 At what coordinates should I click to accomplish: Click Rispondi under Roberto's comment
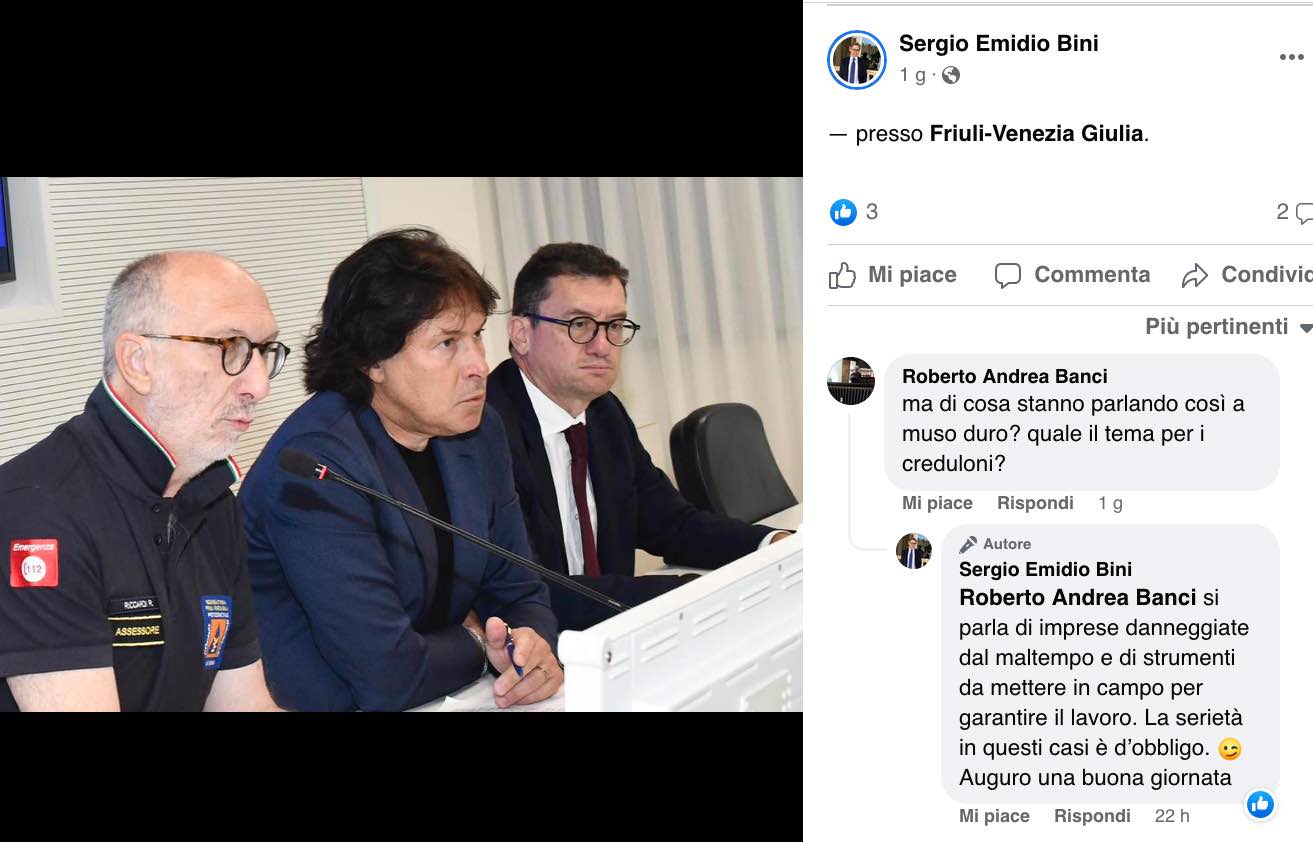pyautogui.click(x=1035, y=503)
